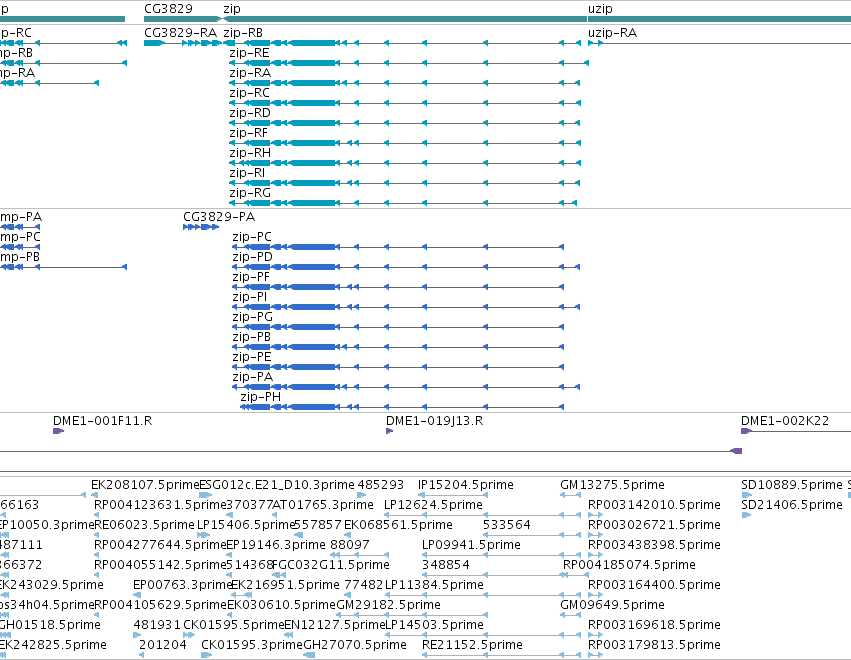Open protein zip-PA

[x=252, y=378]
